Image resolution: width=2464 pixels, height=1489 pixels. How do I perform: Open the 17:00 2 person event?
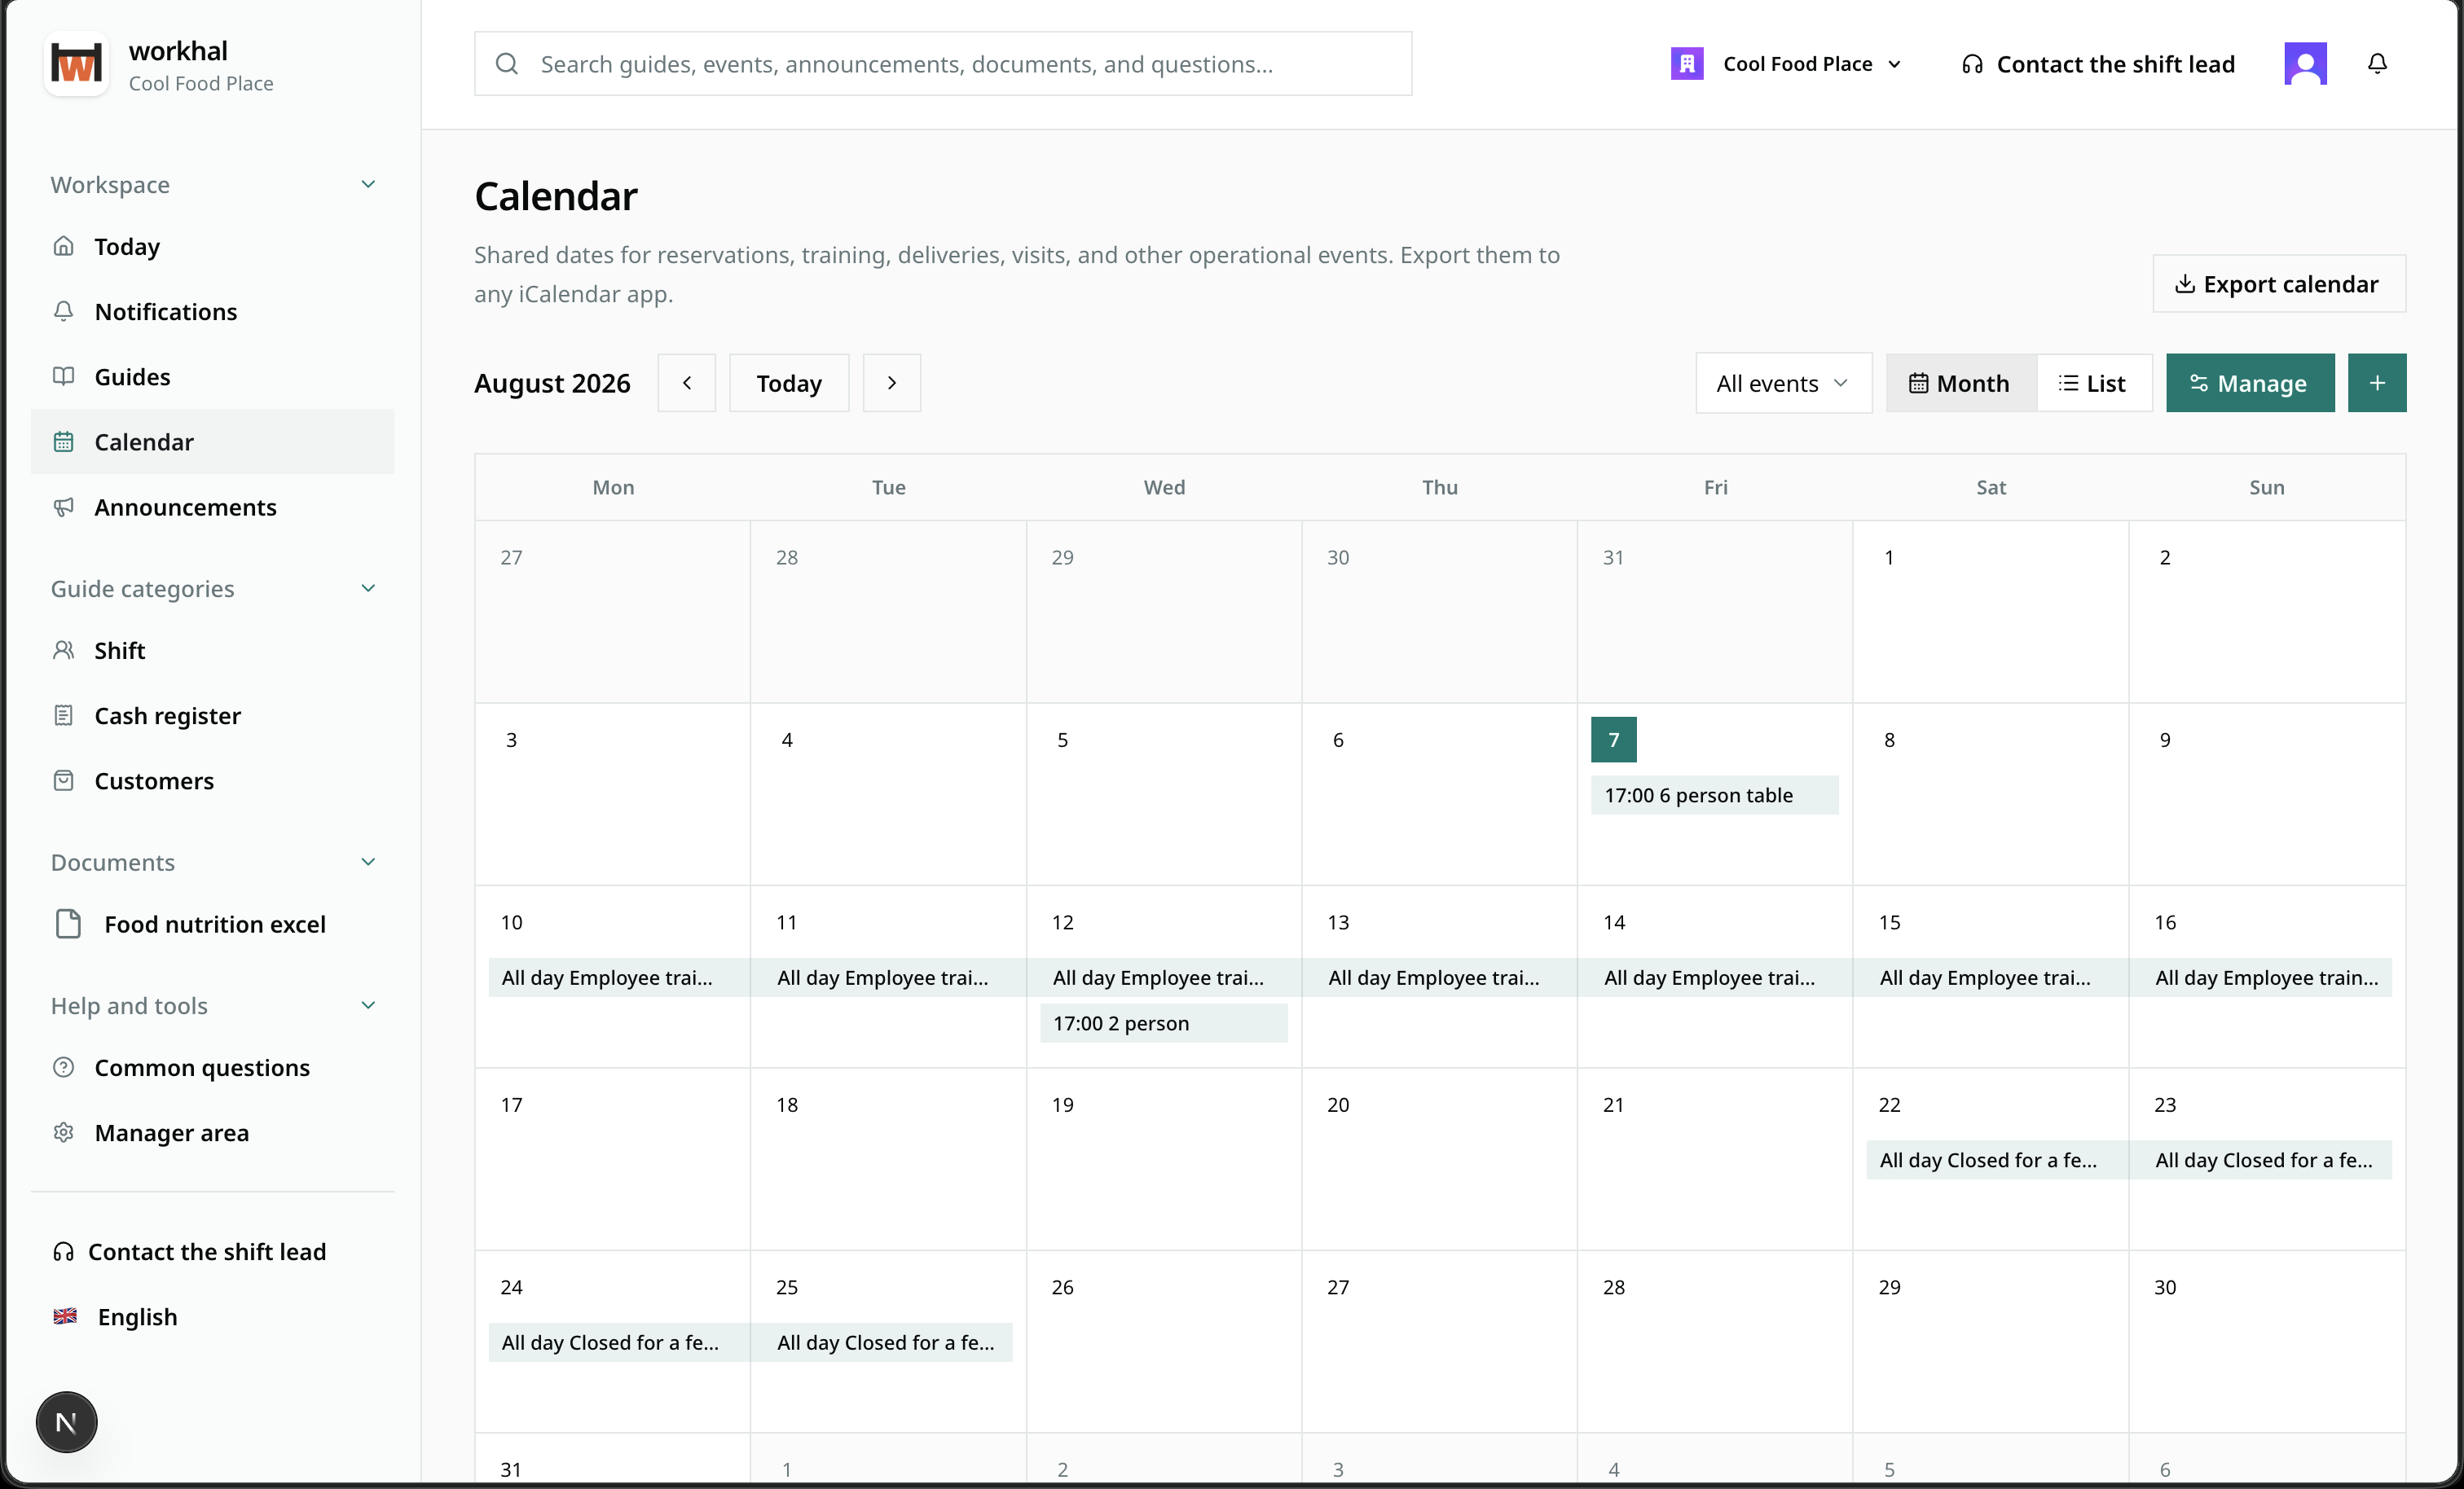point(1163,1023)
